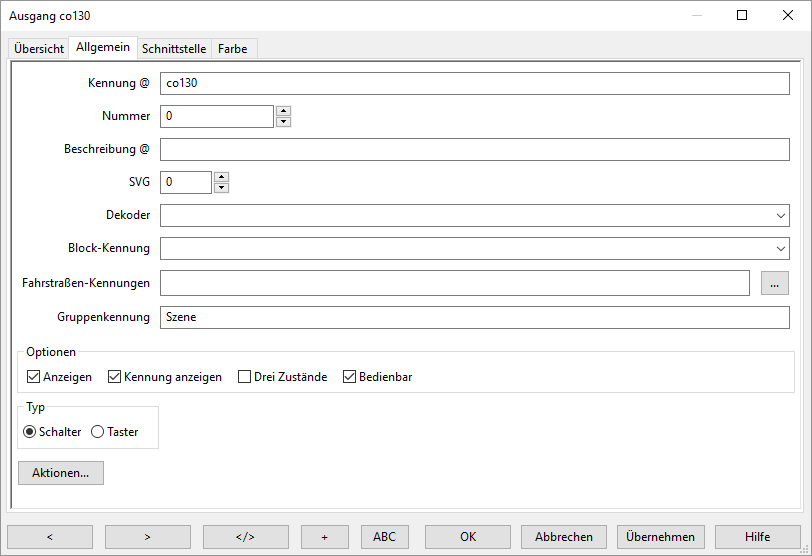This screenshot has height=556, width=812.
Task: Click the previous record '<' button
Action: coord(49,537)
